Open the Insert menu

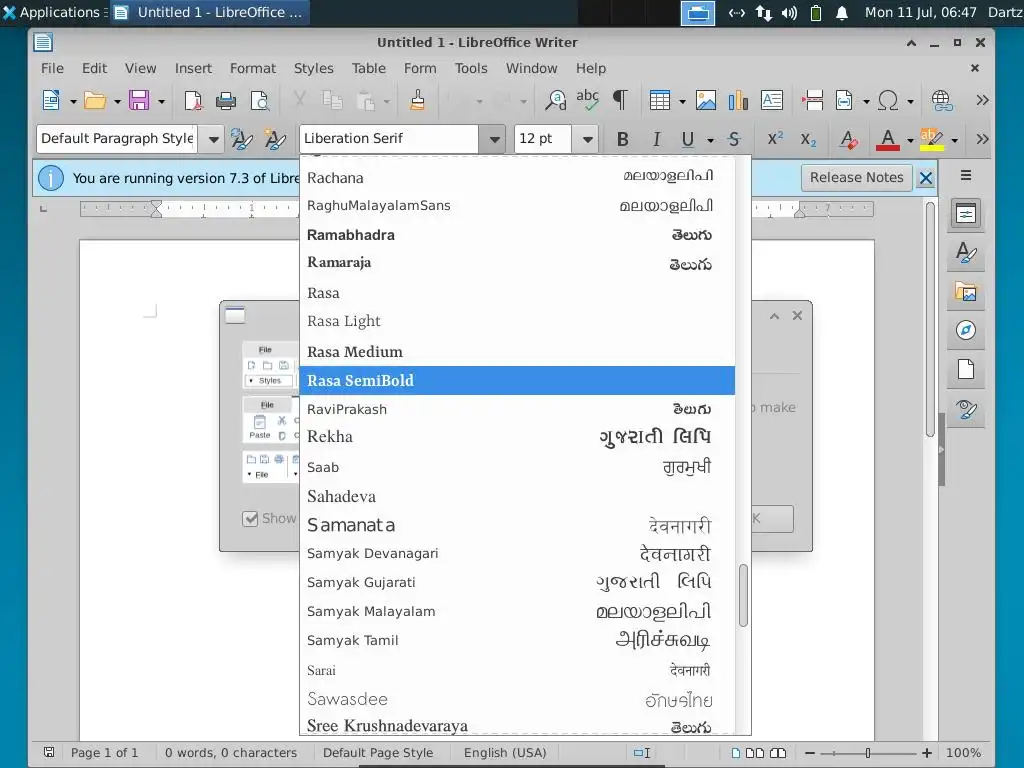pyautogui.click(x=193, y=68)
